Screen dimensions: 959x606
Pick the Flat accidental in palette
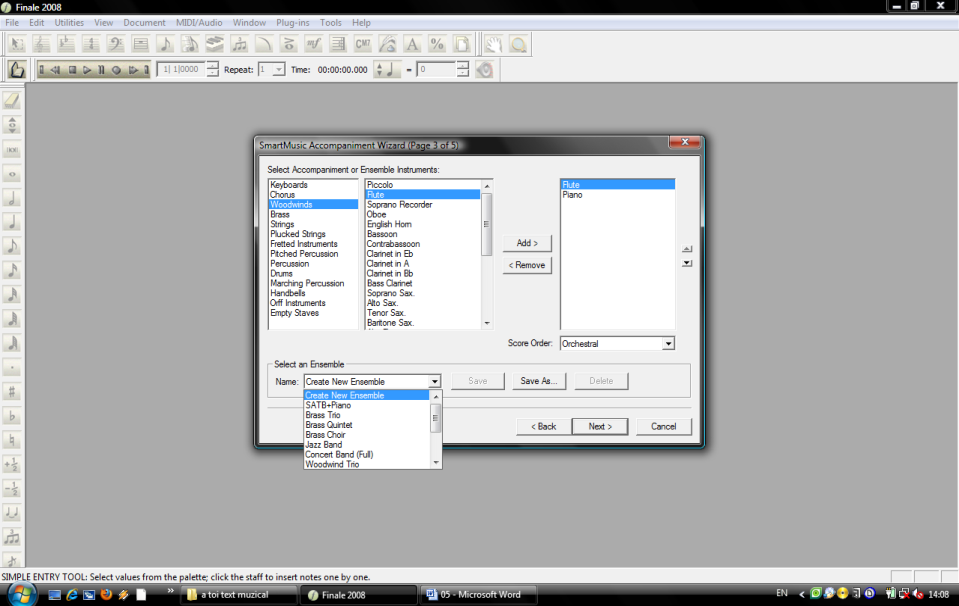12,416
